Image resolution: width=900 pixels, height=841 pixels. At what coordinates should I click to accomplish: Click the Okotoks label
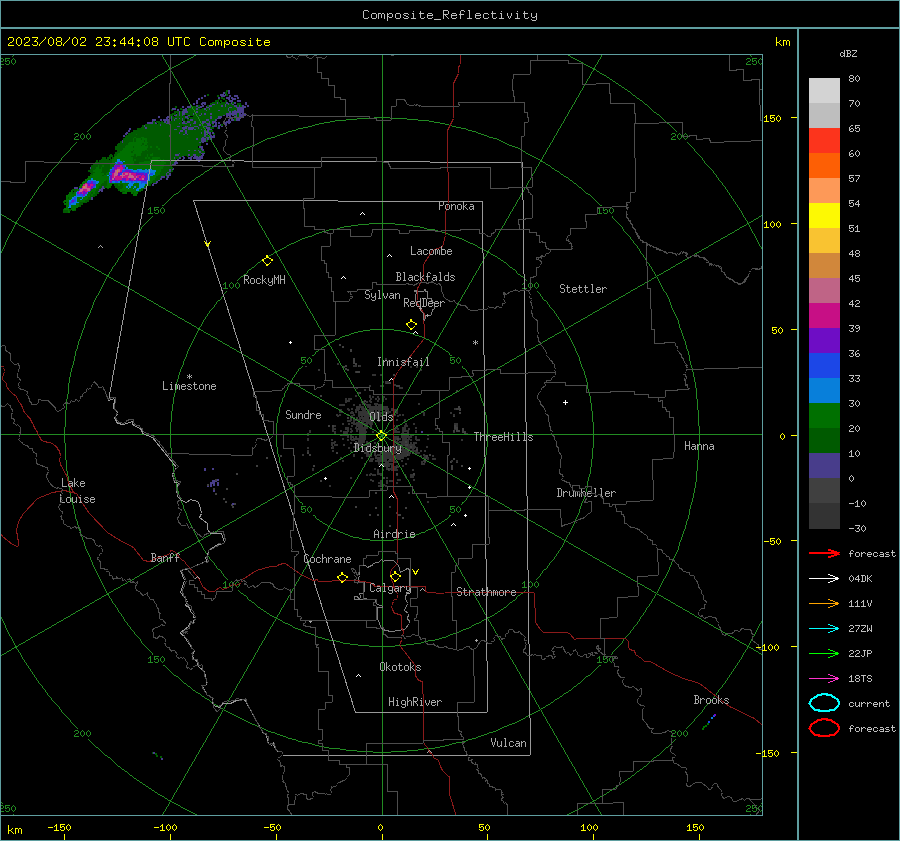coord(400,667)
